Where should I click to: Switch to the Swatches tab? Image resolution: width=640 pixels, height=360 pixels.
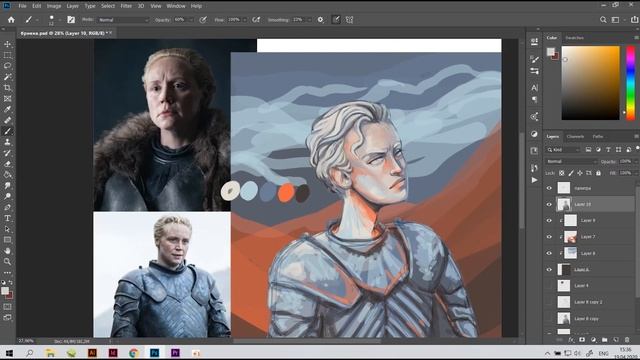[x=574, y=38]
